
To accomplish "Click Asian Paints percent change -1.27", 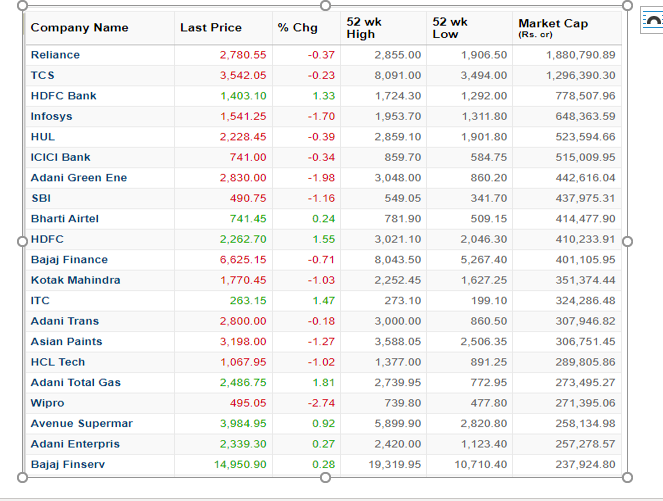I will (321, 342).
